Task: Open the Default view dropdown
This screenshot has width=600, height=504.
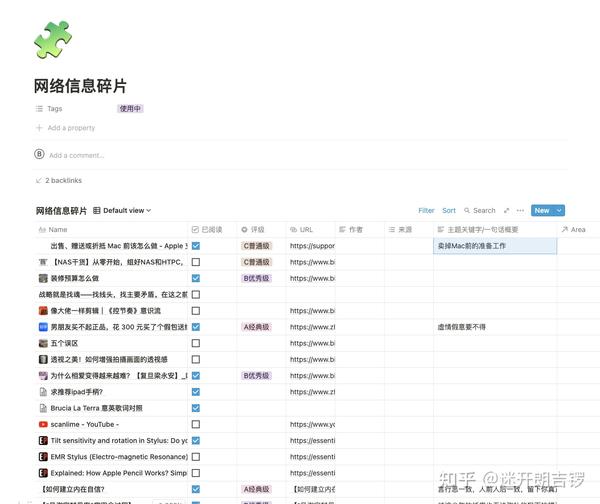Action: pos(122,210)
